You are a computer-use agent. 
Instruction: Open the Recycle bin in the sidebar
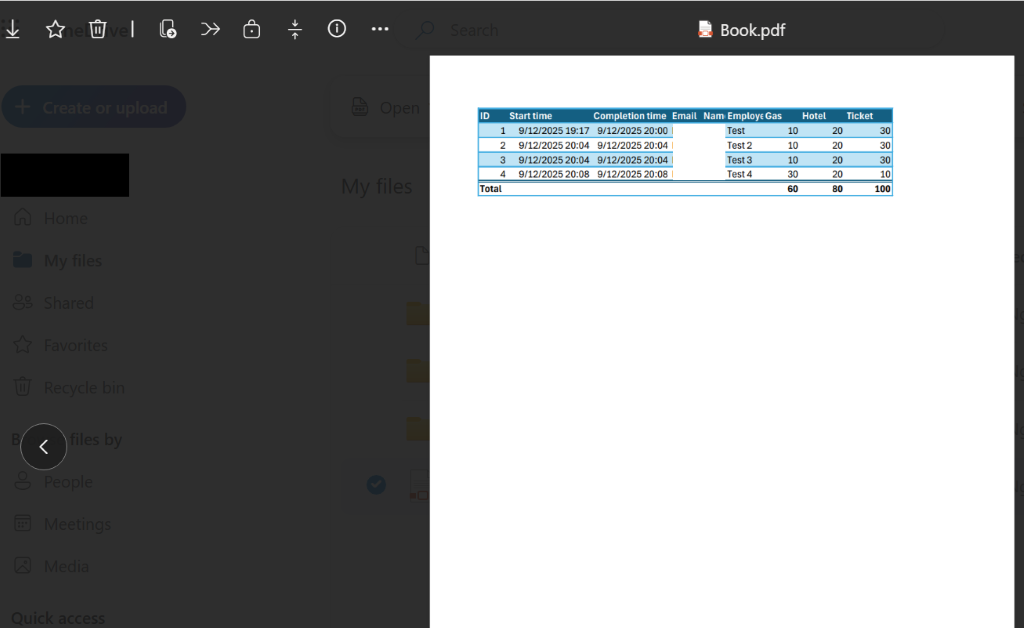[x=69, y=388]
